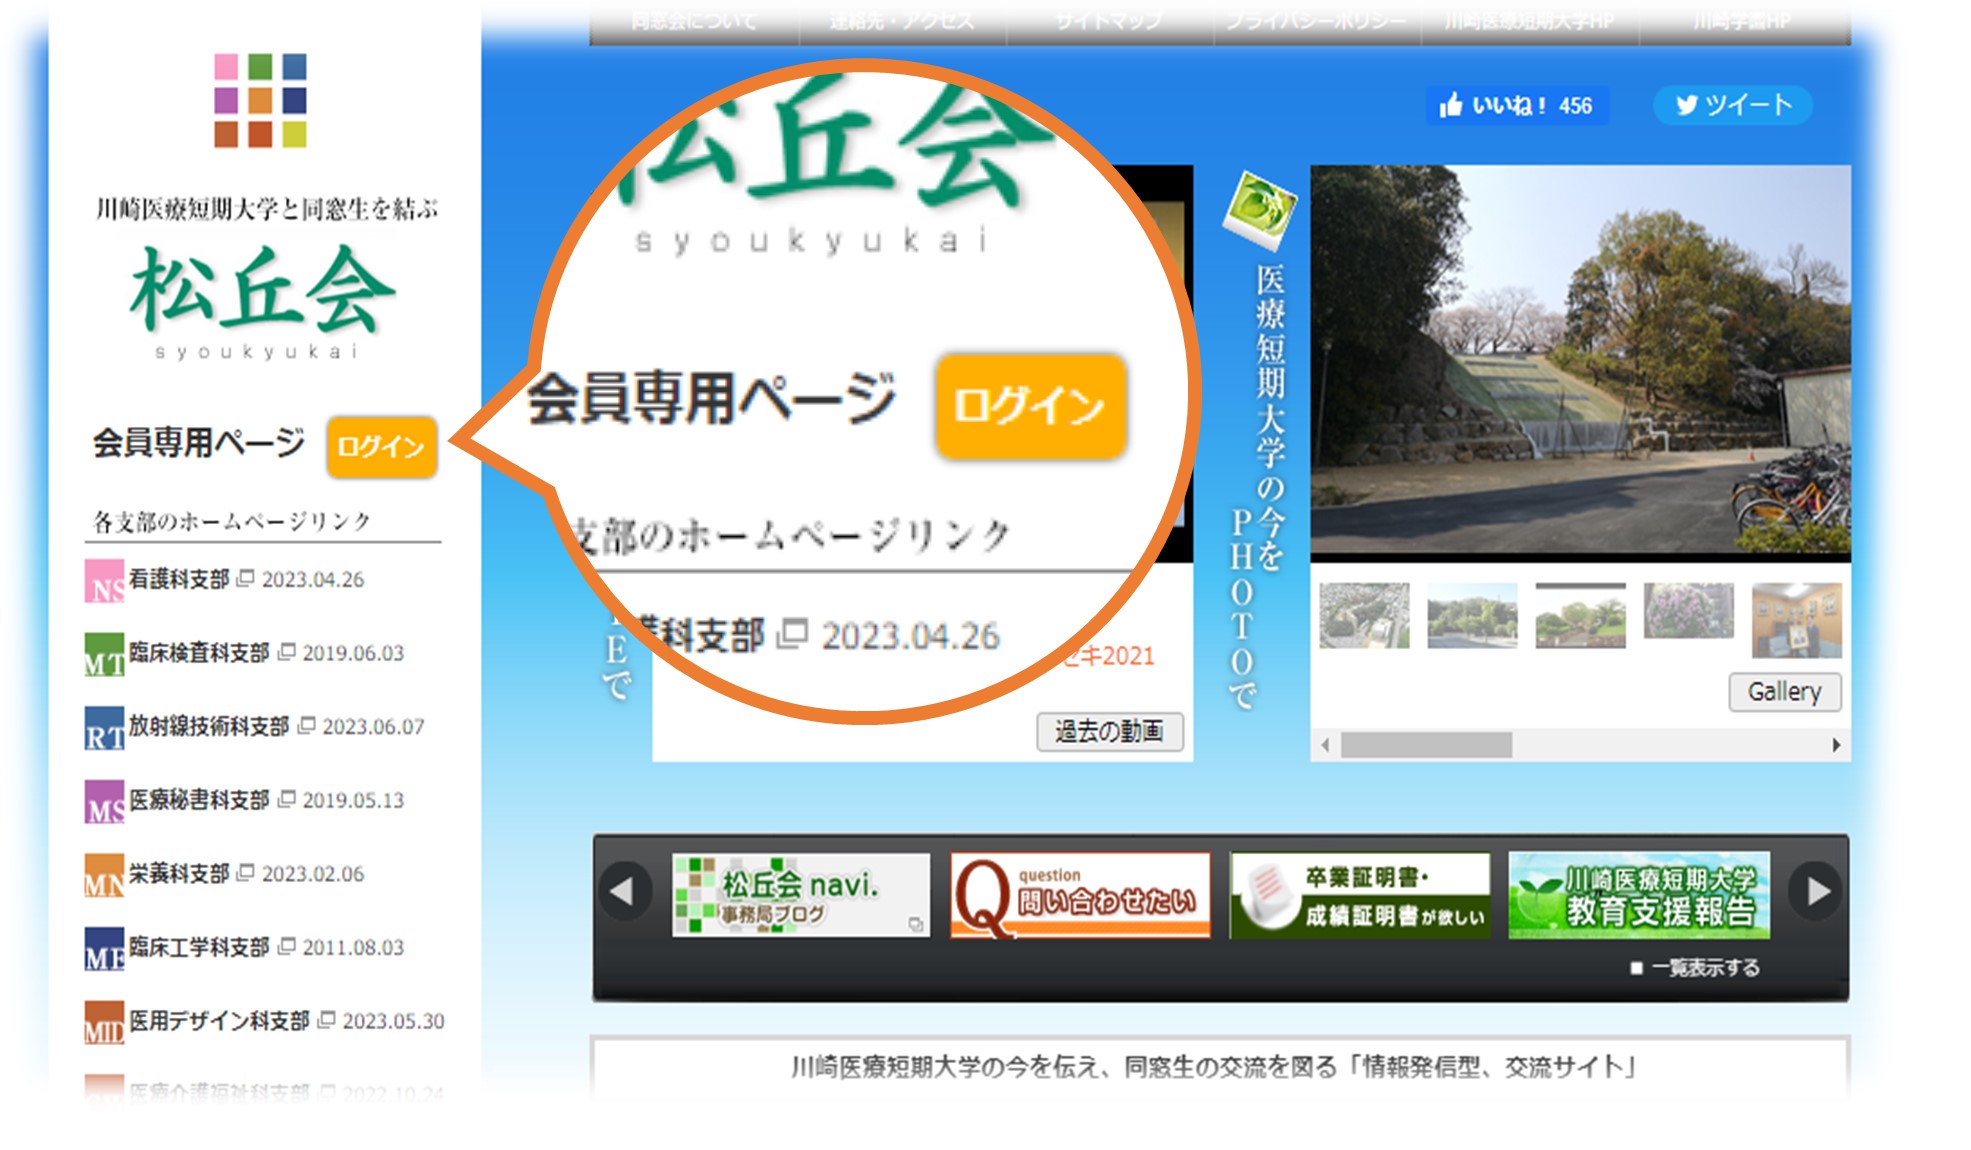The width and height of the screenshot is (1971, 1150).
Task: Click gallery scrollbar right arrow
Action: click(x=1836, y=745)
